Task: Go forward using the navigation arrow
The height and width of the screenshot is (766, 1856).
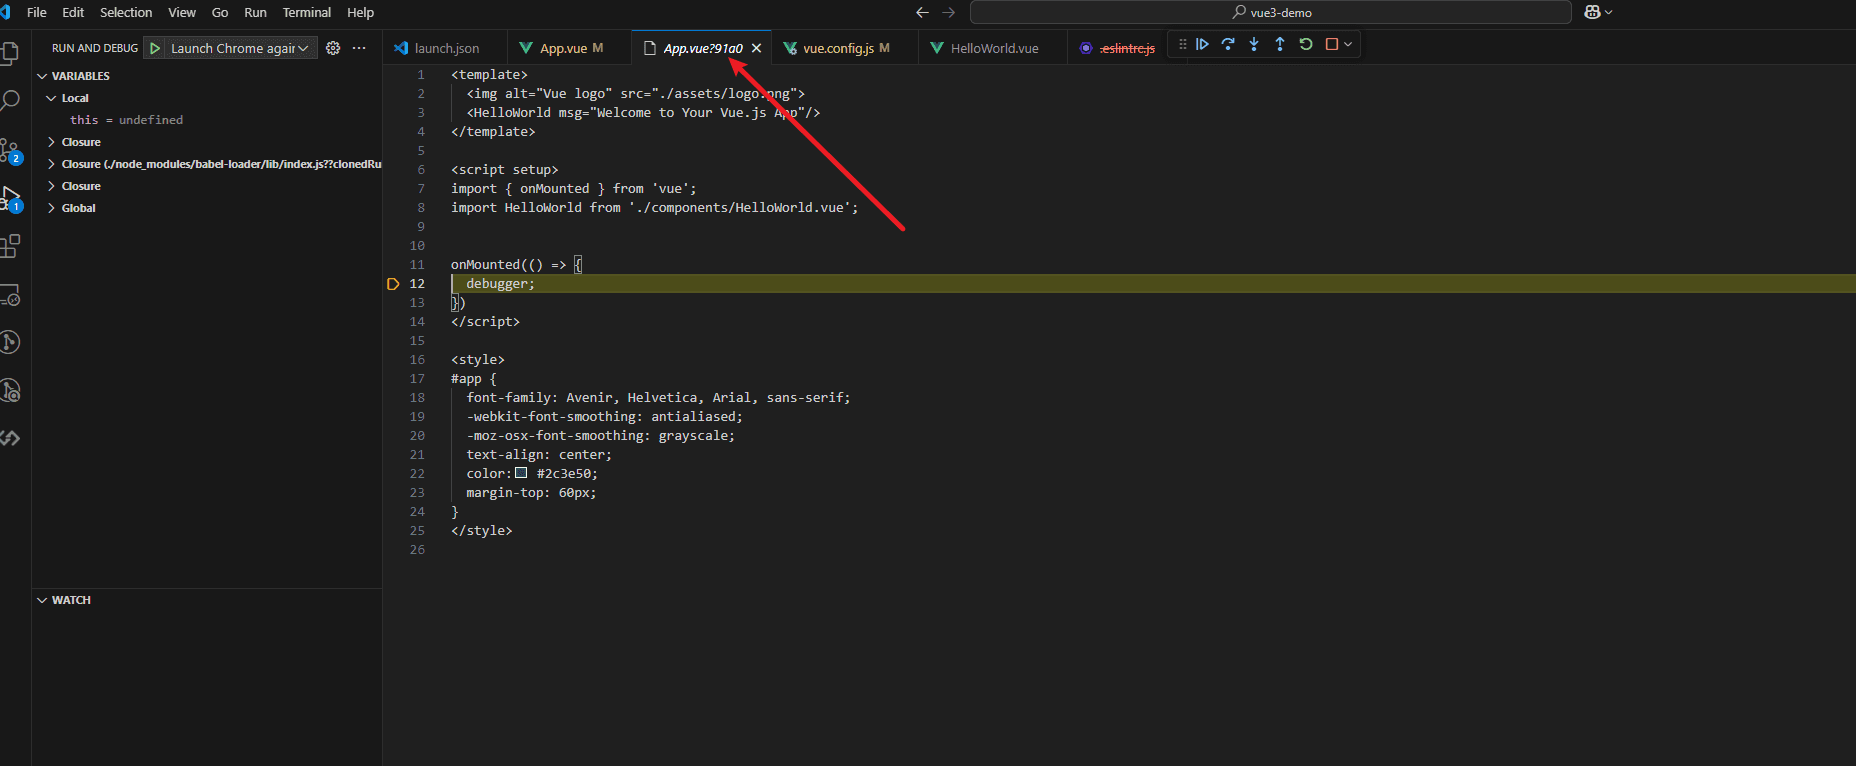Action: point(949,12)
